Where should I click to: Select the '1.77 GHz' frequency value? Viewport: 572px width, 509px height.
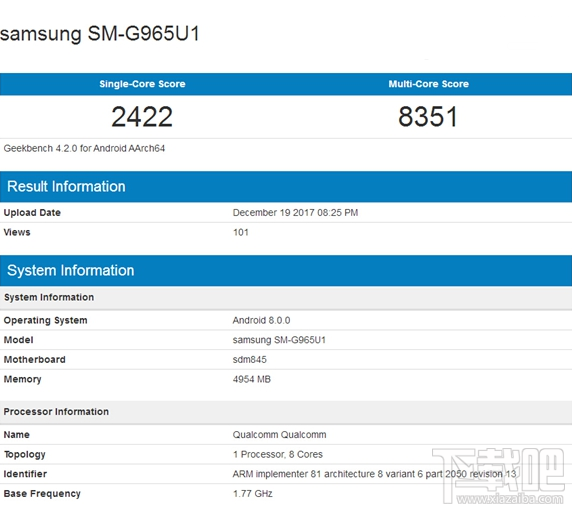(x=253, y=494)
